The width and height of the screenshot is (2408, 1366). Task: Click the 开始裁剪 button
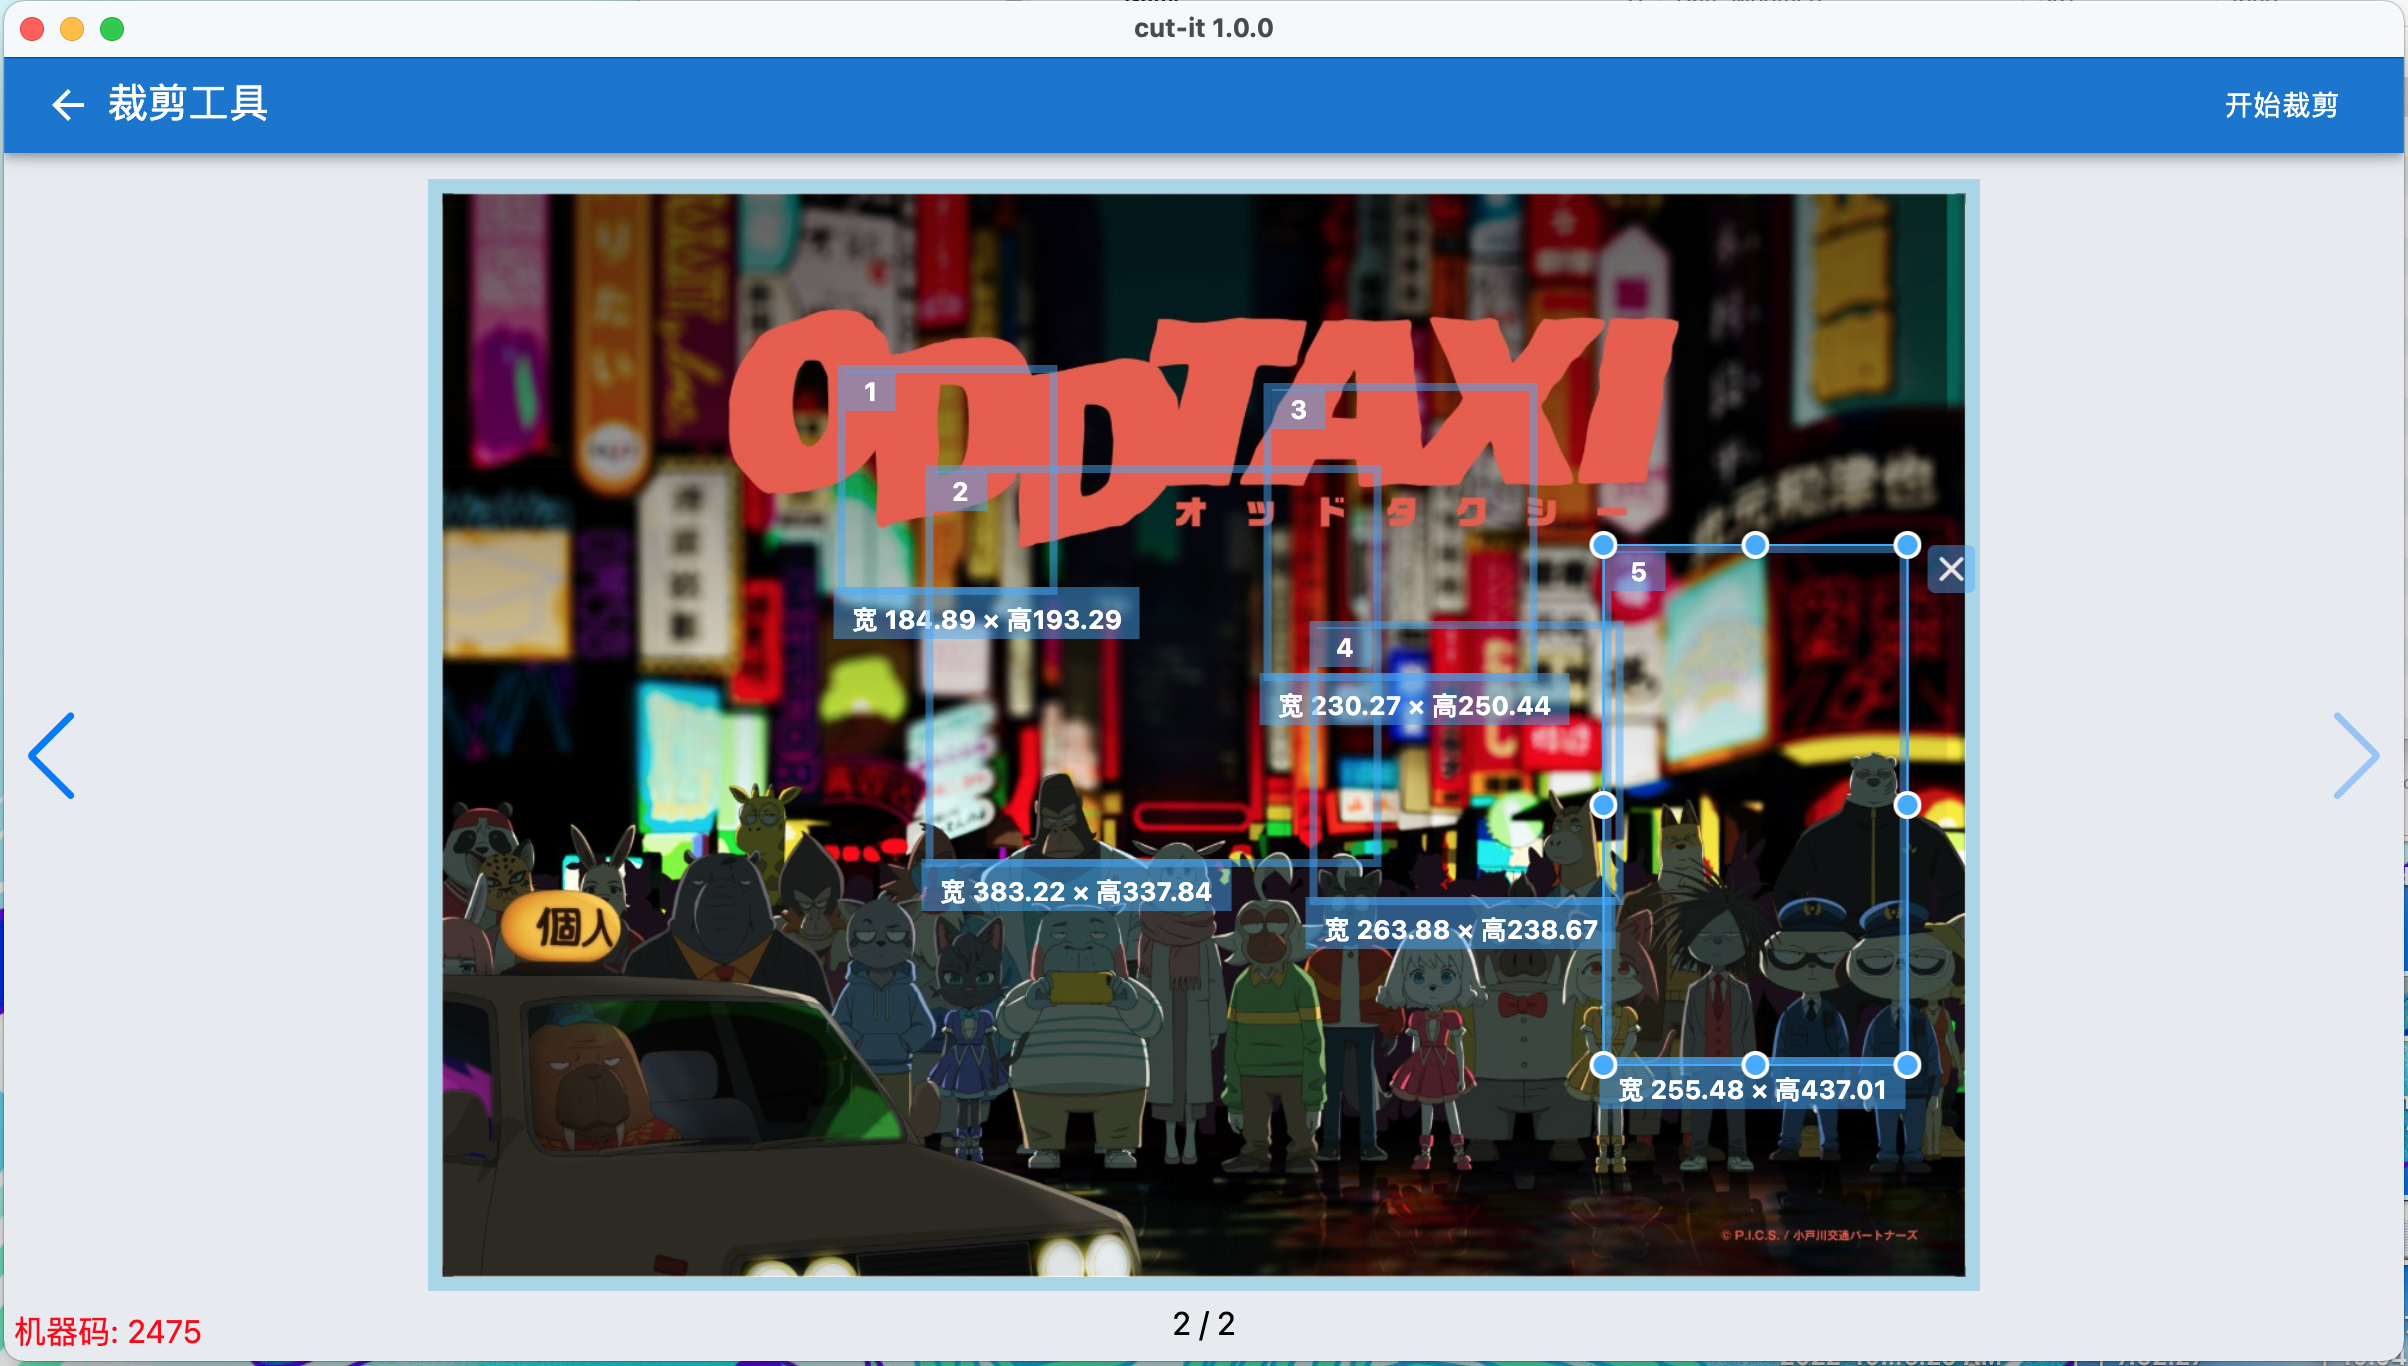click(x=2280, y=104)
